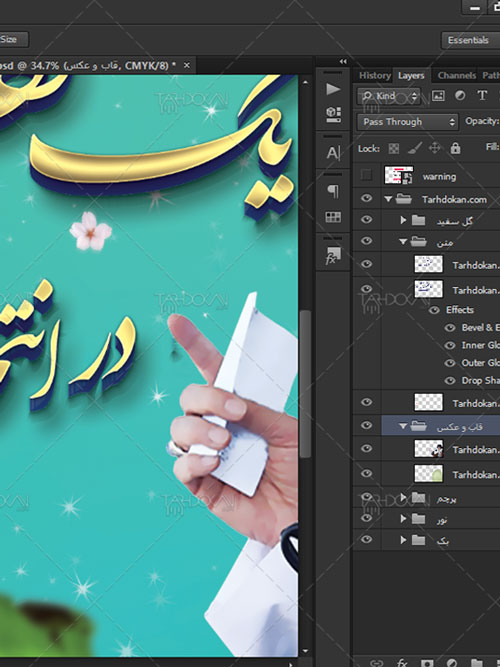The height and width of the screenshot is (667, 500).
Task: Expand the نور group
Action: point(403,519)
